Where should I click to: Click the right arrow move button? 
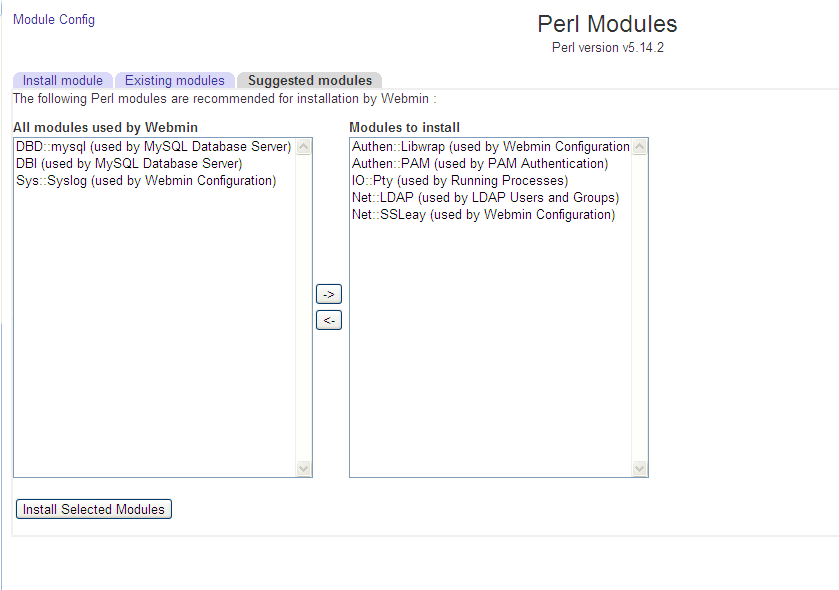(328, 294)
